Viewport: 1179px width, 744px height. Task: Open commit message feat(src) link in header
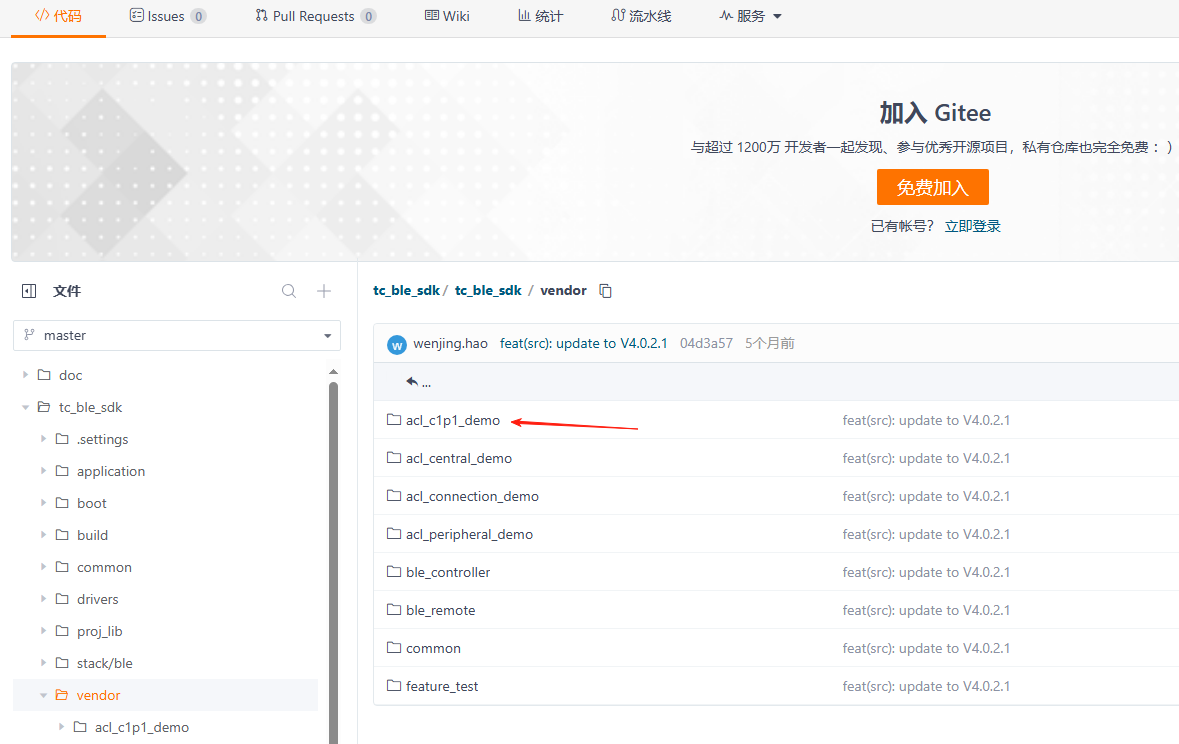click(583, 343)
